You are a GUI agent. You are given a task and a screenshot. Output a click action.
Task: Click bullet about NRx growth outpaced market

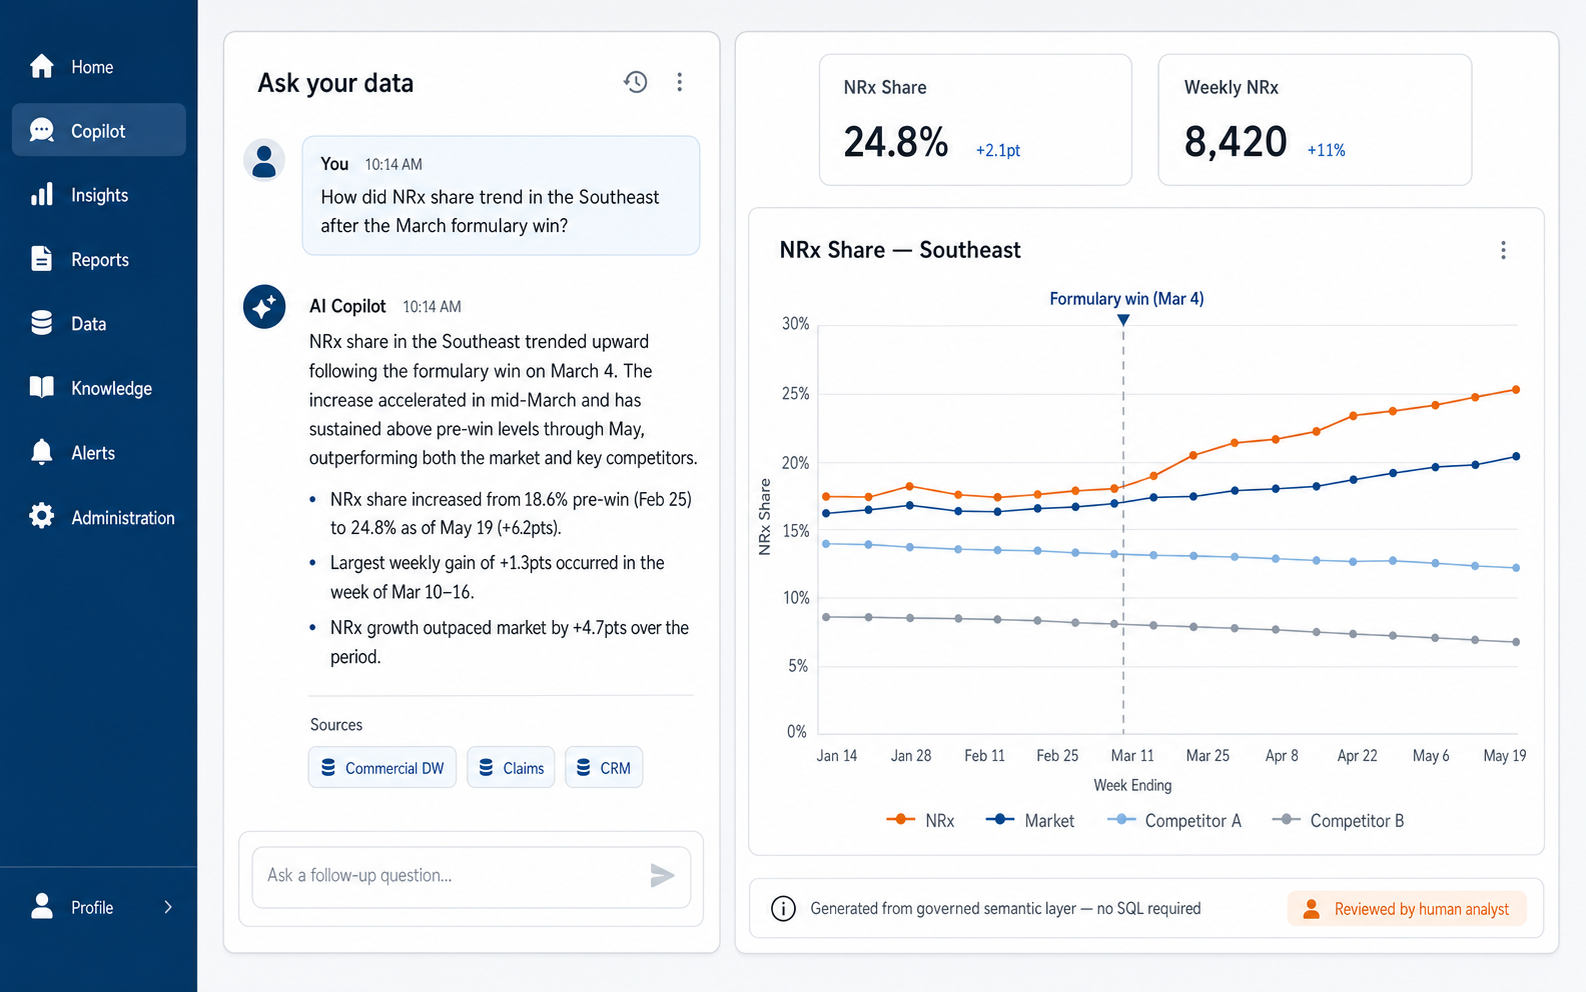(x=509, y=642)
